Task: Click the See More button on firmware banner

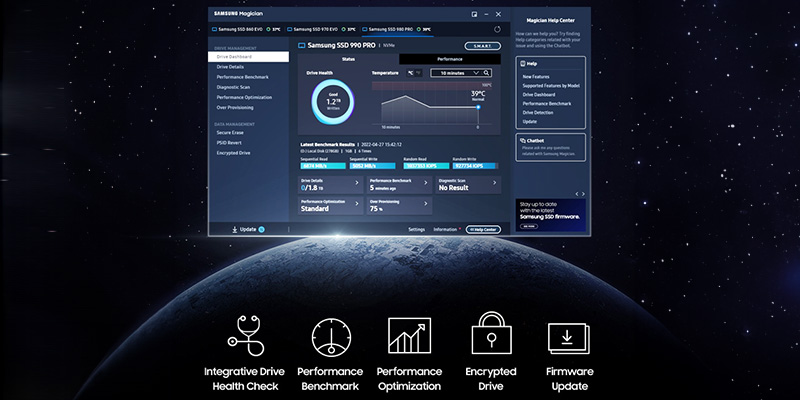Action: pos(530,226)
